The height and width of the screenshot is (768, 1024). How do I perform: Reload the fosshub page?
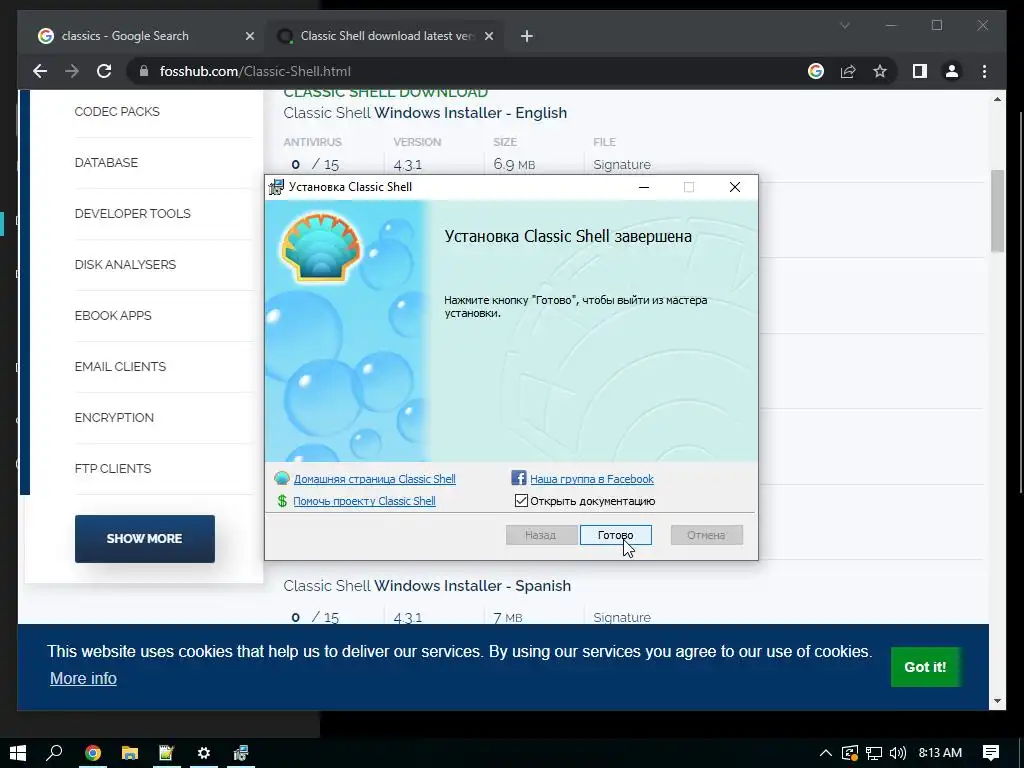click(104, 71)
